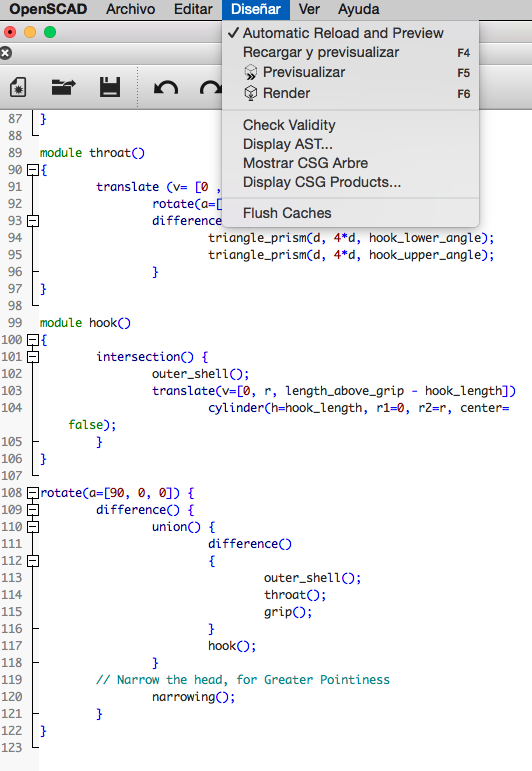
Task: Click the OpenSCAD application menu
Action: [x=48, y=9]
